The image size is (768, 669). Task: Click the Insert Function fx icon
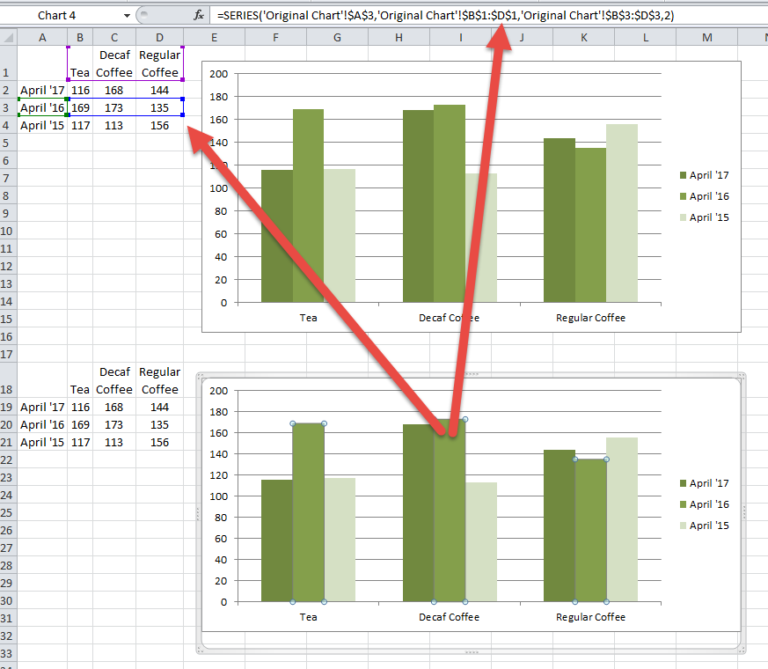pos(198,16)
